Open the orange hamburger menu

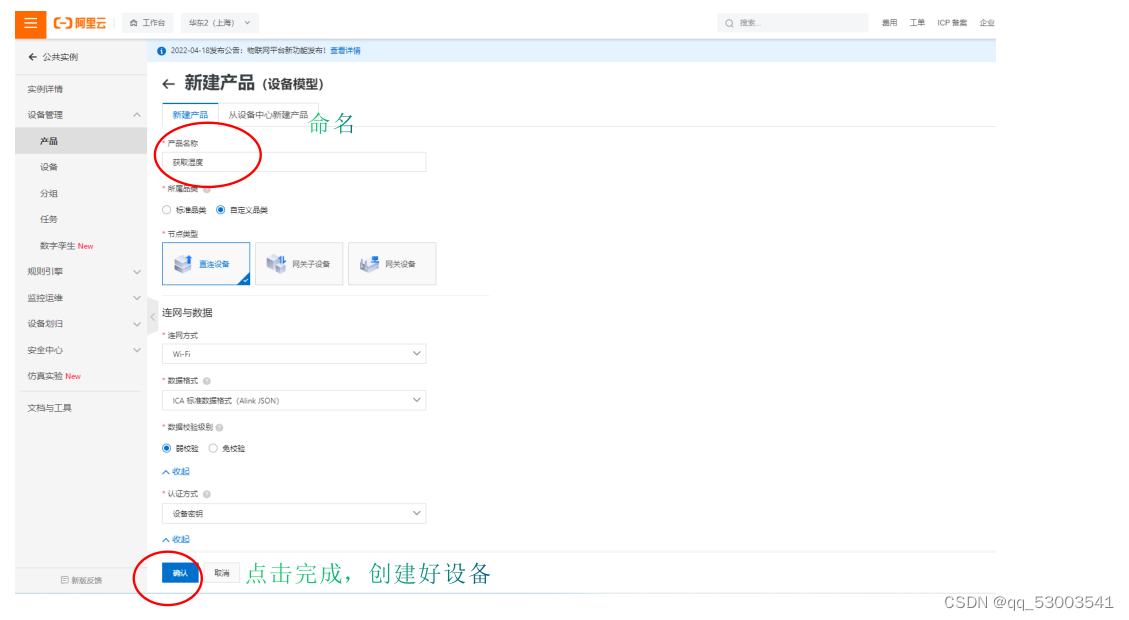click(30, 23)
